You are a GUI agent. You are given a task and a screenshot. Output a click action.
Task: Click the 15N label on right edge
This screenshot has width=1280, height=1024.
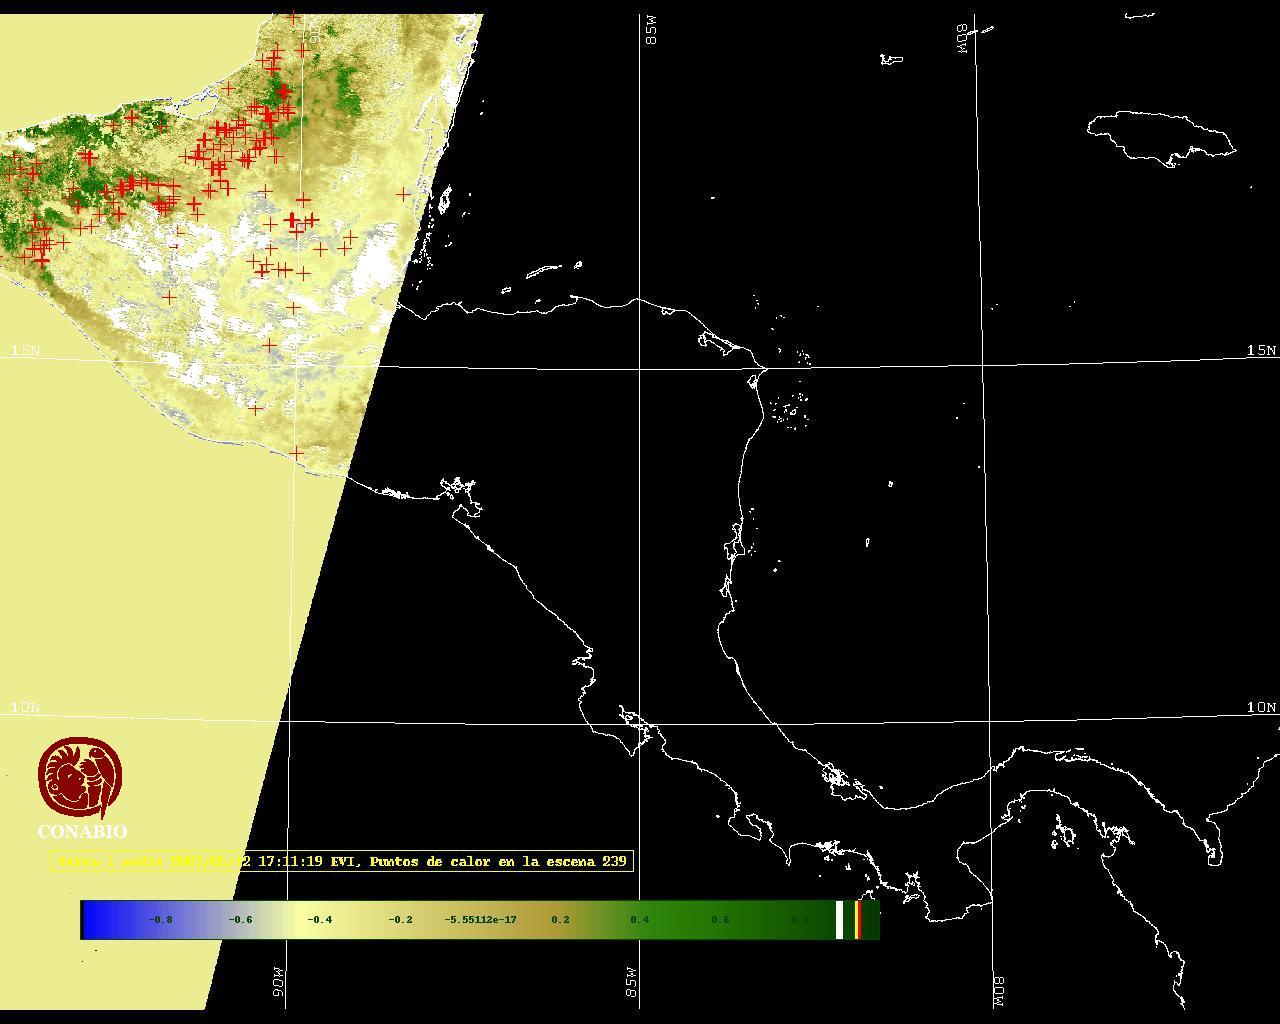1261,350
